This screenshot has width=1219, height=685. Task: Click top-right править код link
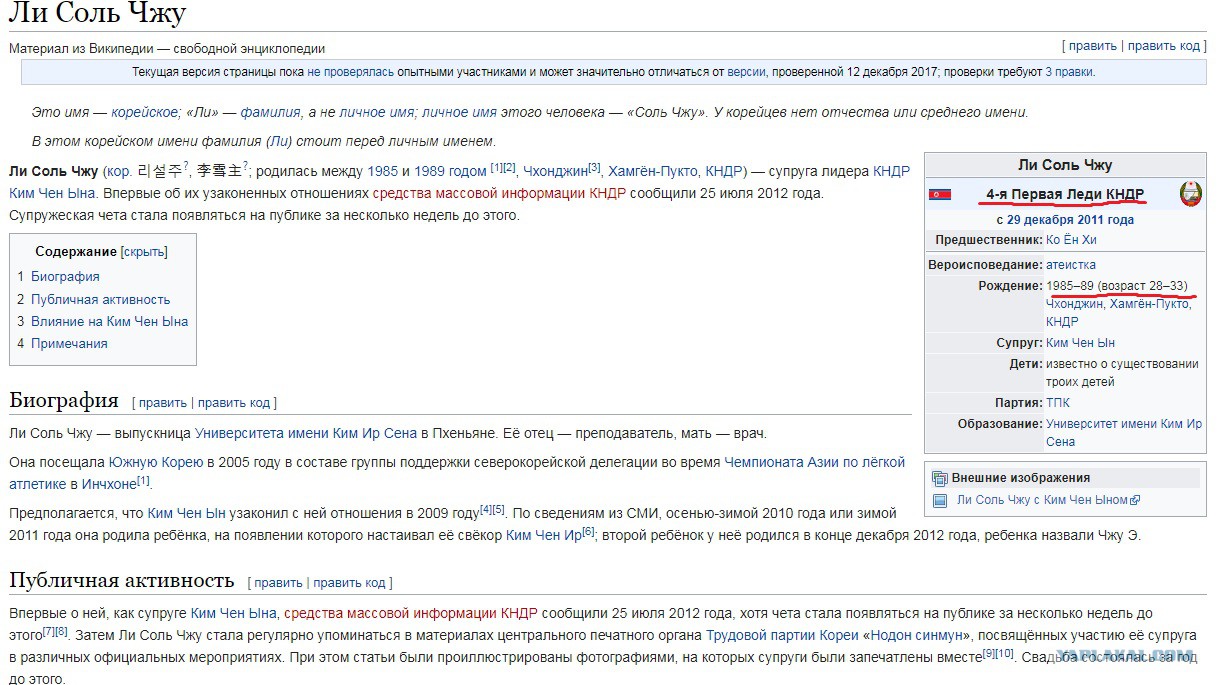pos(1163,46)
